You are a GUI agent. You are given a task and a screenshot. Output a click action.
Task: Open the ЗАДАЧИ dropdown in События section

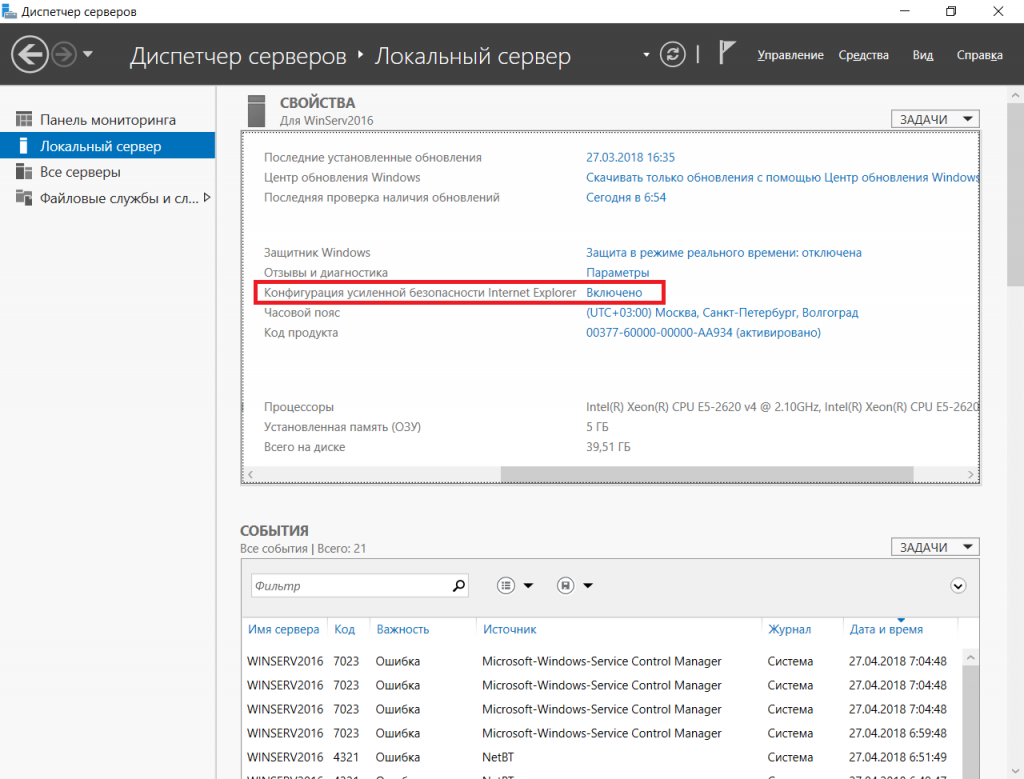[x=934, y=547]
